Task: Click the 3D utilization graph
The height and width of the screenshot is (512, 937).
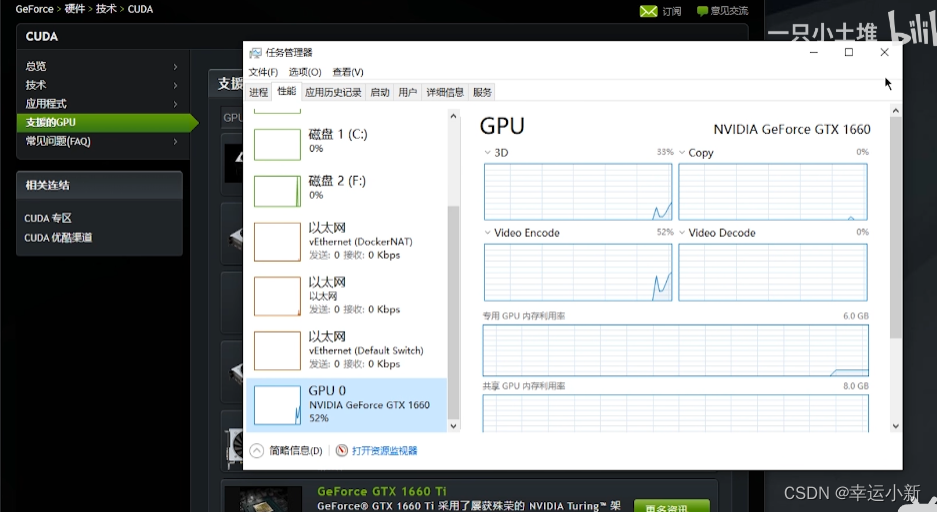Action: coord(578,192)
